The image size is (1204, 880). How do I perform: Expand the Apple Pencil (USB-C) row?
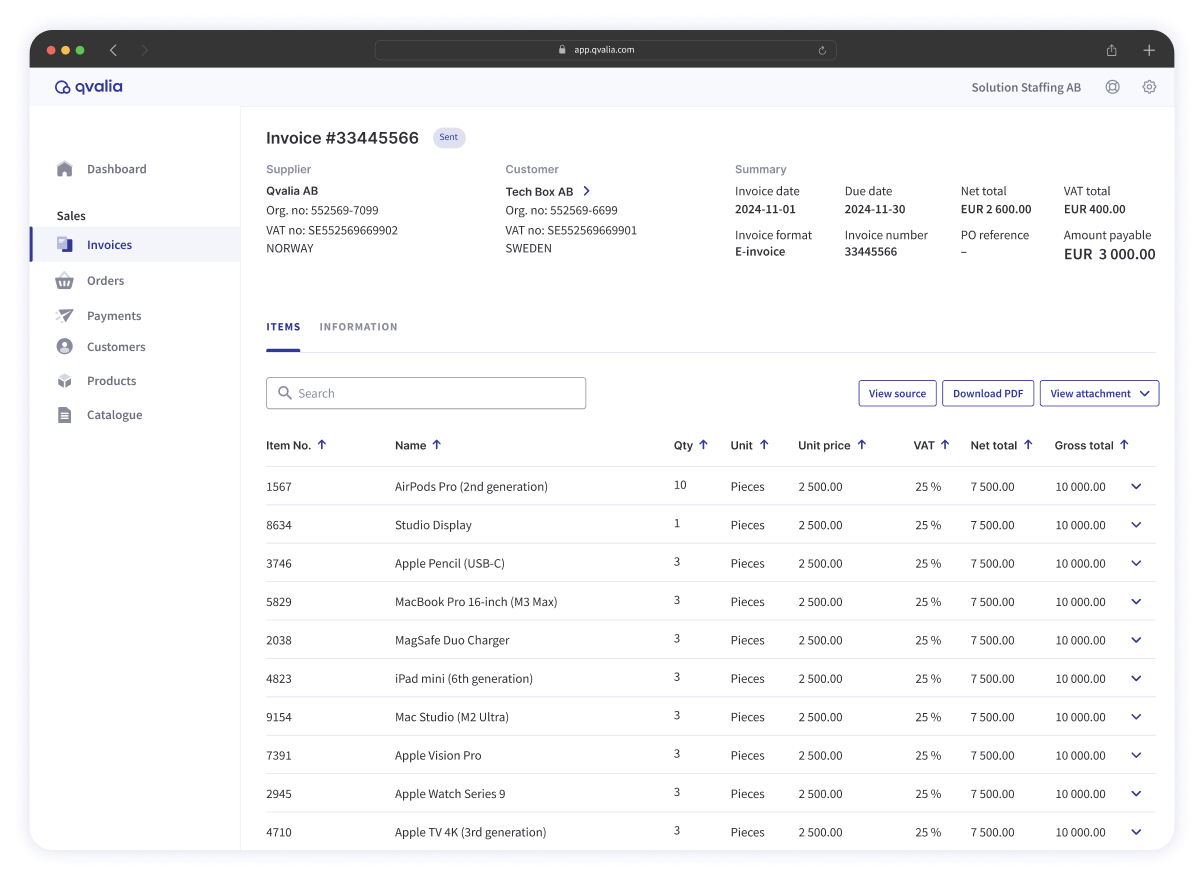click(1136, 563)
